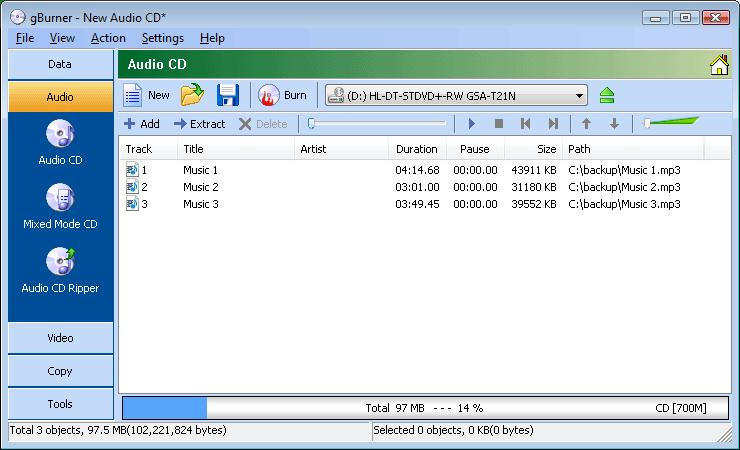Image resolution: width=740 pixels, height=450 pixels.
Task: Skip to the previous track
Action: click(525, 124)
